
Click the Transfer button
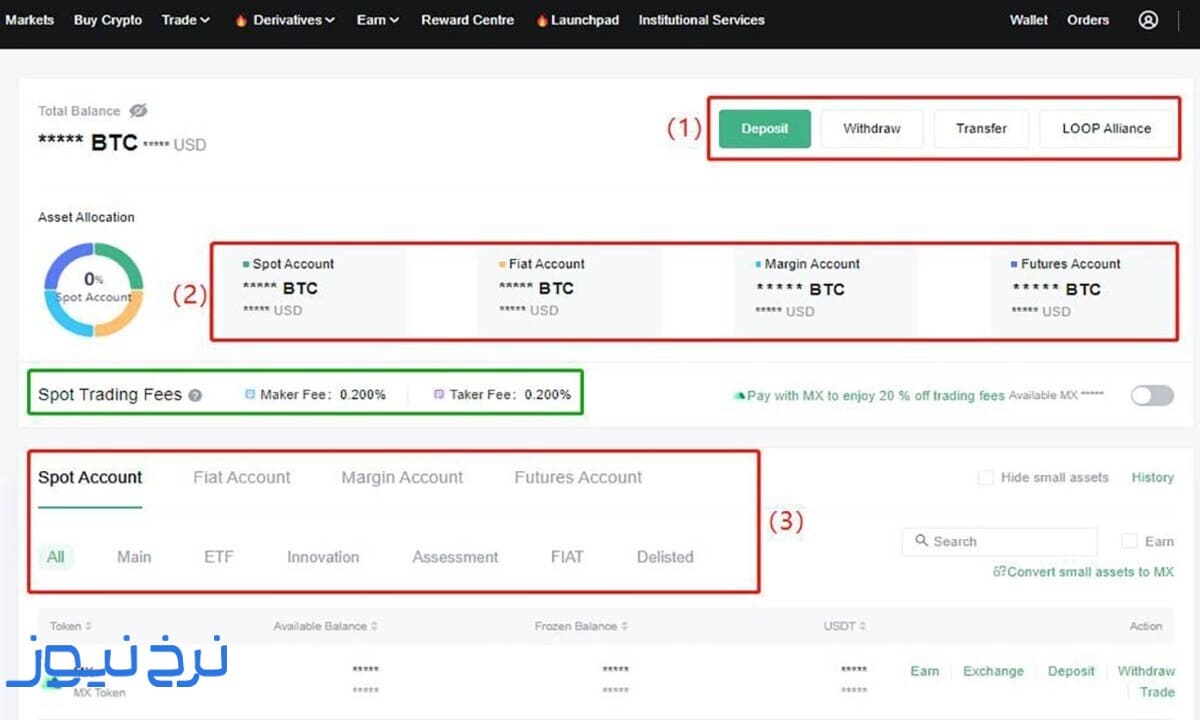point(981,129)
